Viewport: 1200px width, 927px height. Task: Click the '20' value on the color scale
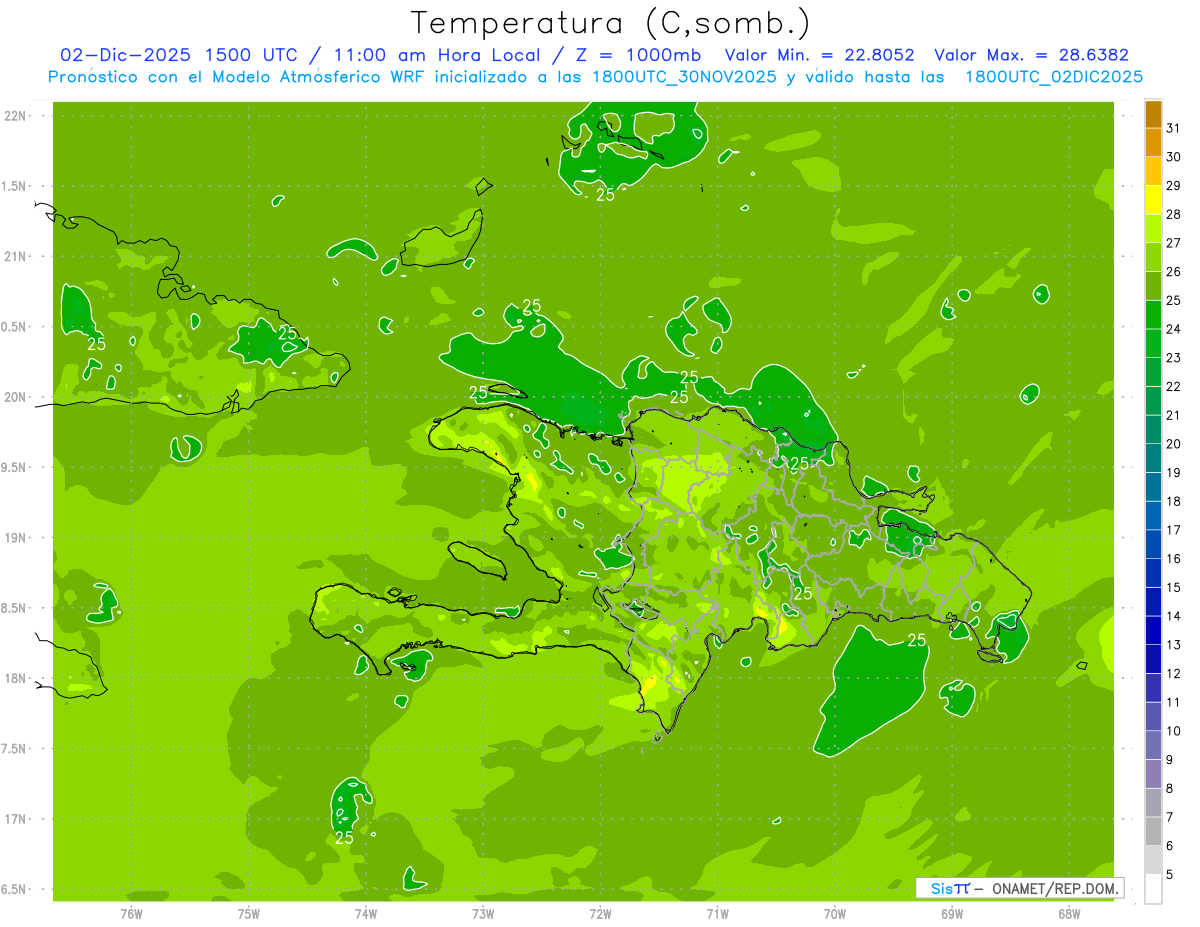(x=1174, y=444)
